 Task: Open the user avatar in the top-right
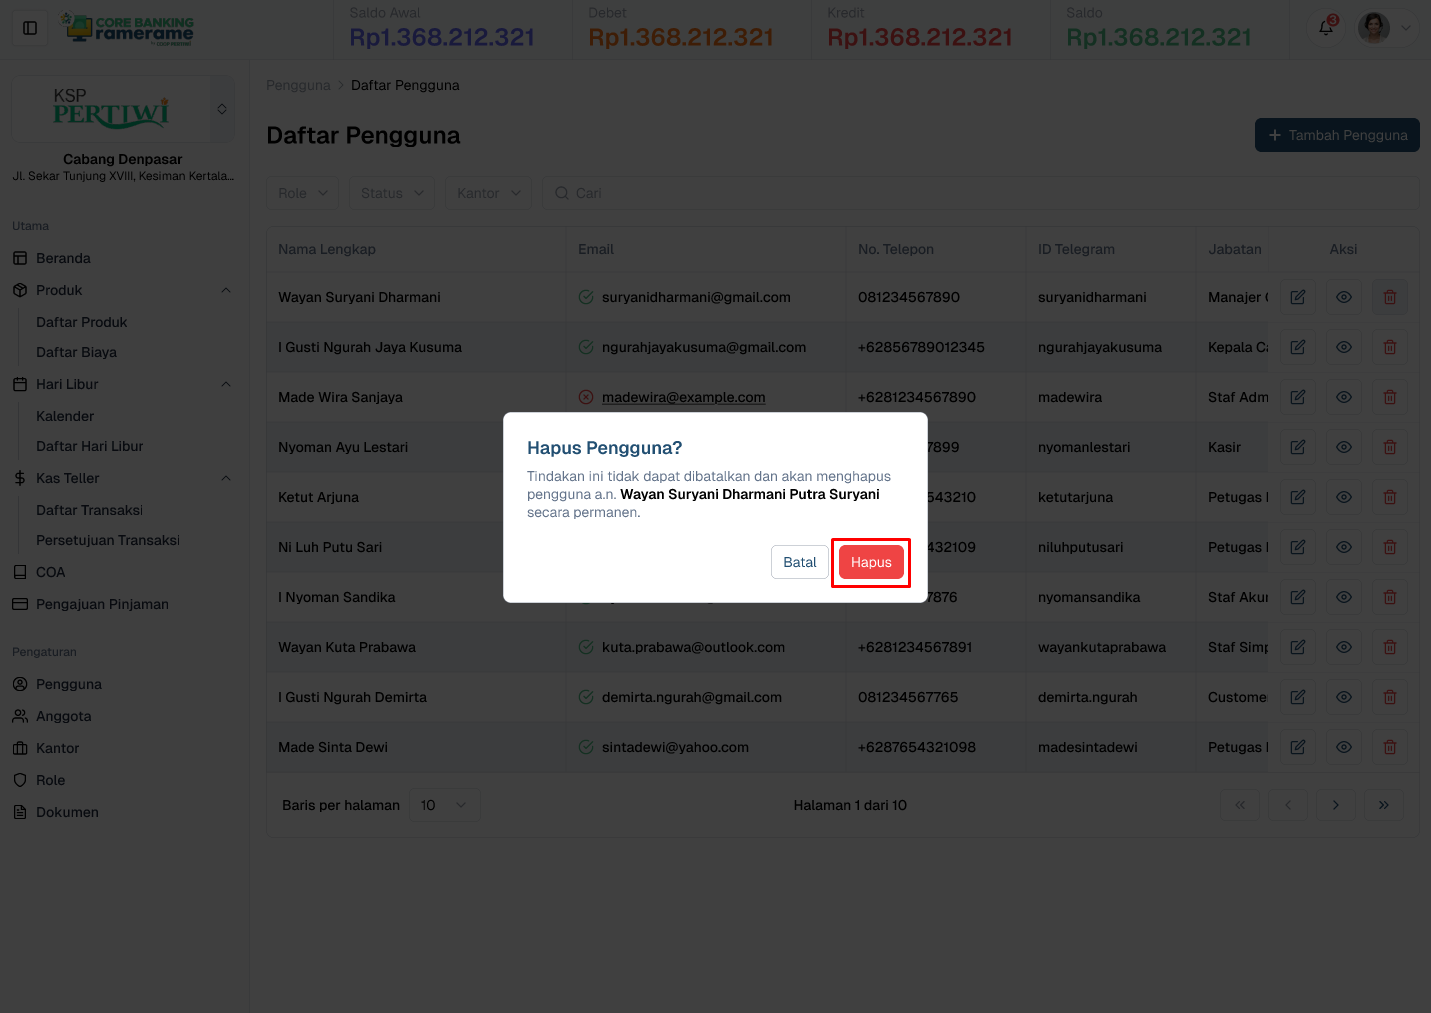[x=1373, y=28]
